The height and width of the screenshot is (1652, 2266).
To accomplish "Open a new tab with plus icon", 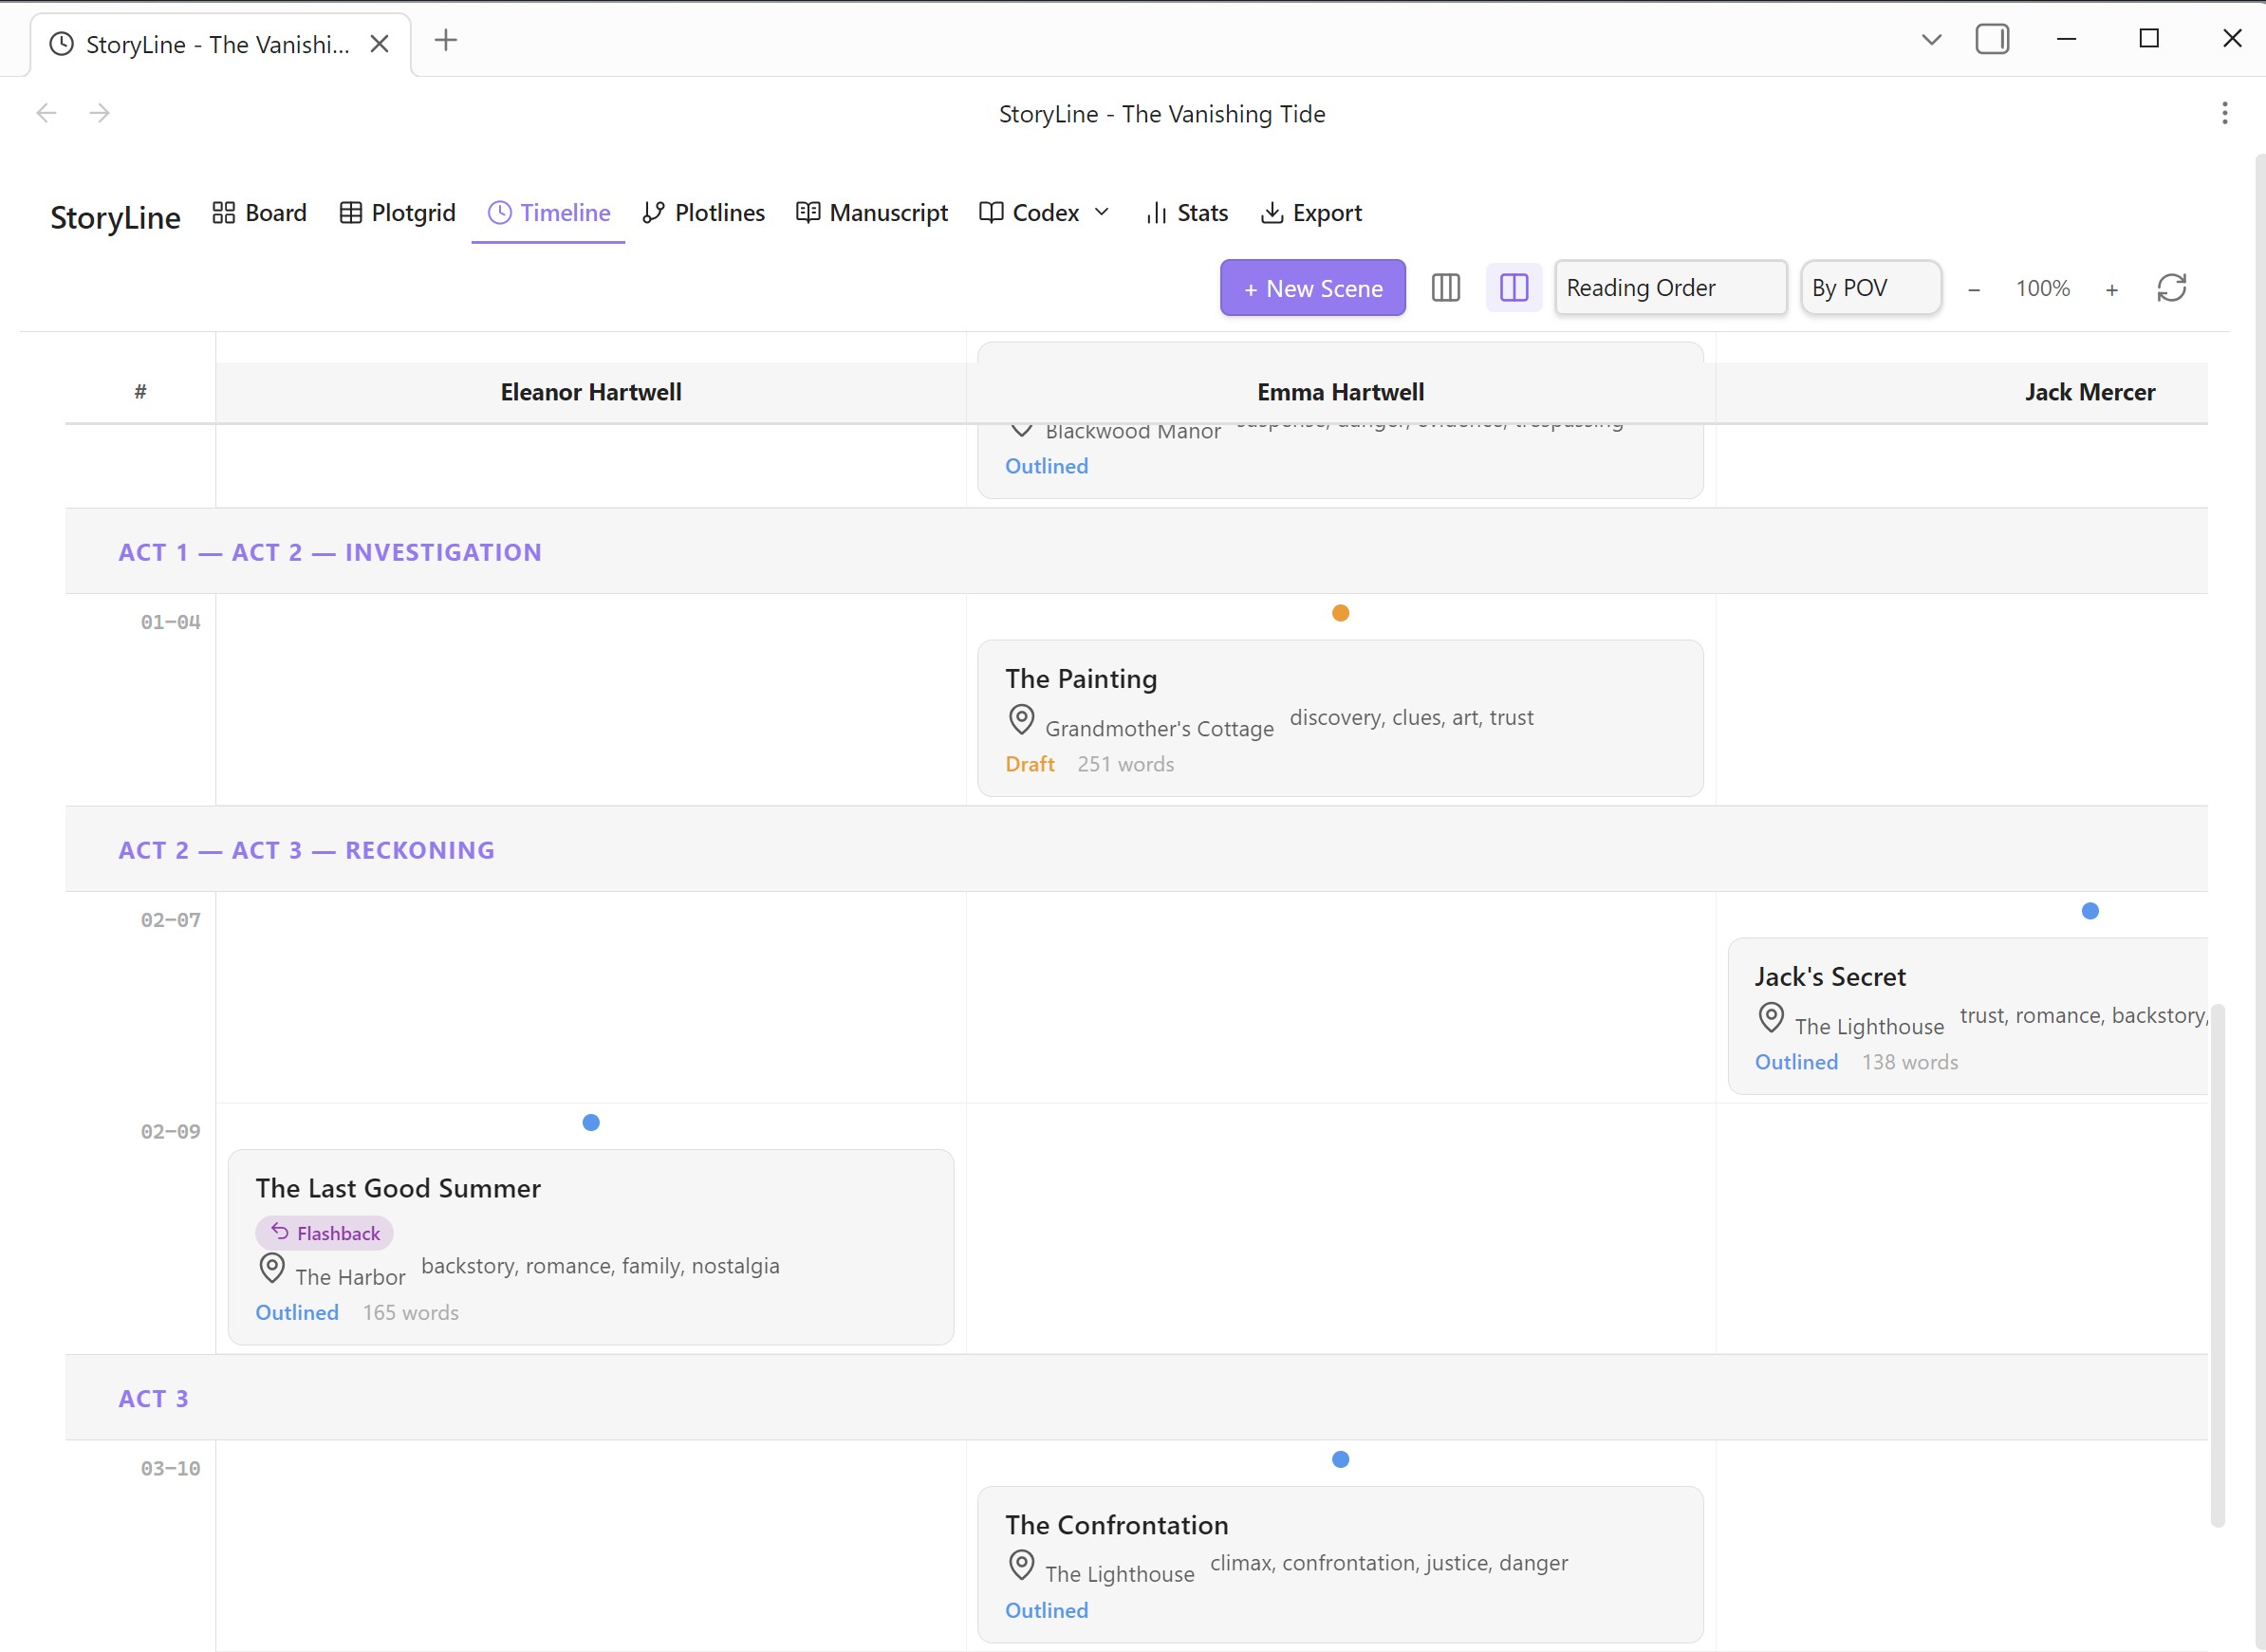I will [446, 40].
